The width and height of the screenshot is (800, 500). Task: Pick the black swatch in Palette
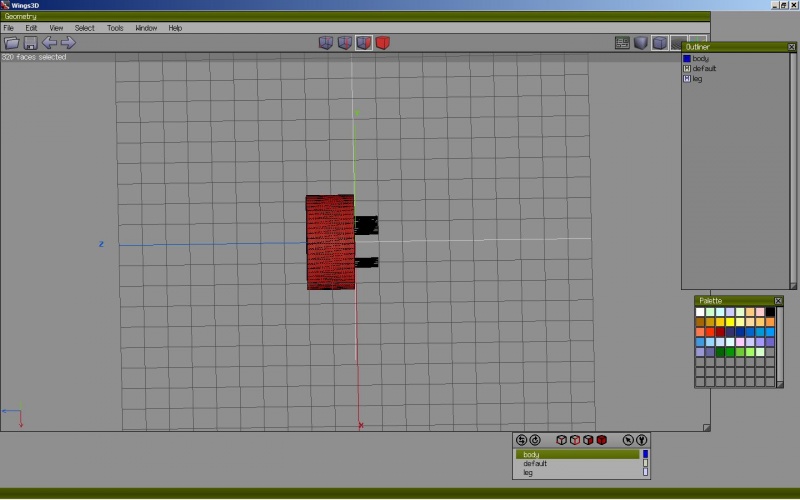770,311
